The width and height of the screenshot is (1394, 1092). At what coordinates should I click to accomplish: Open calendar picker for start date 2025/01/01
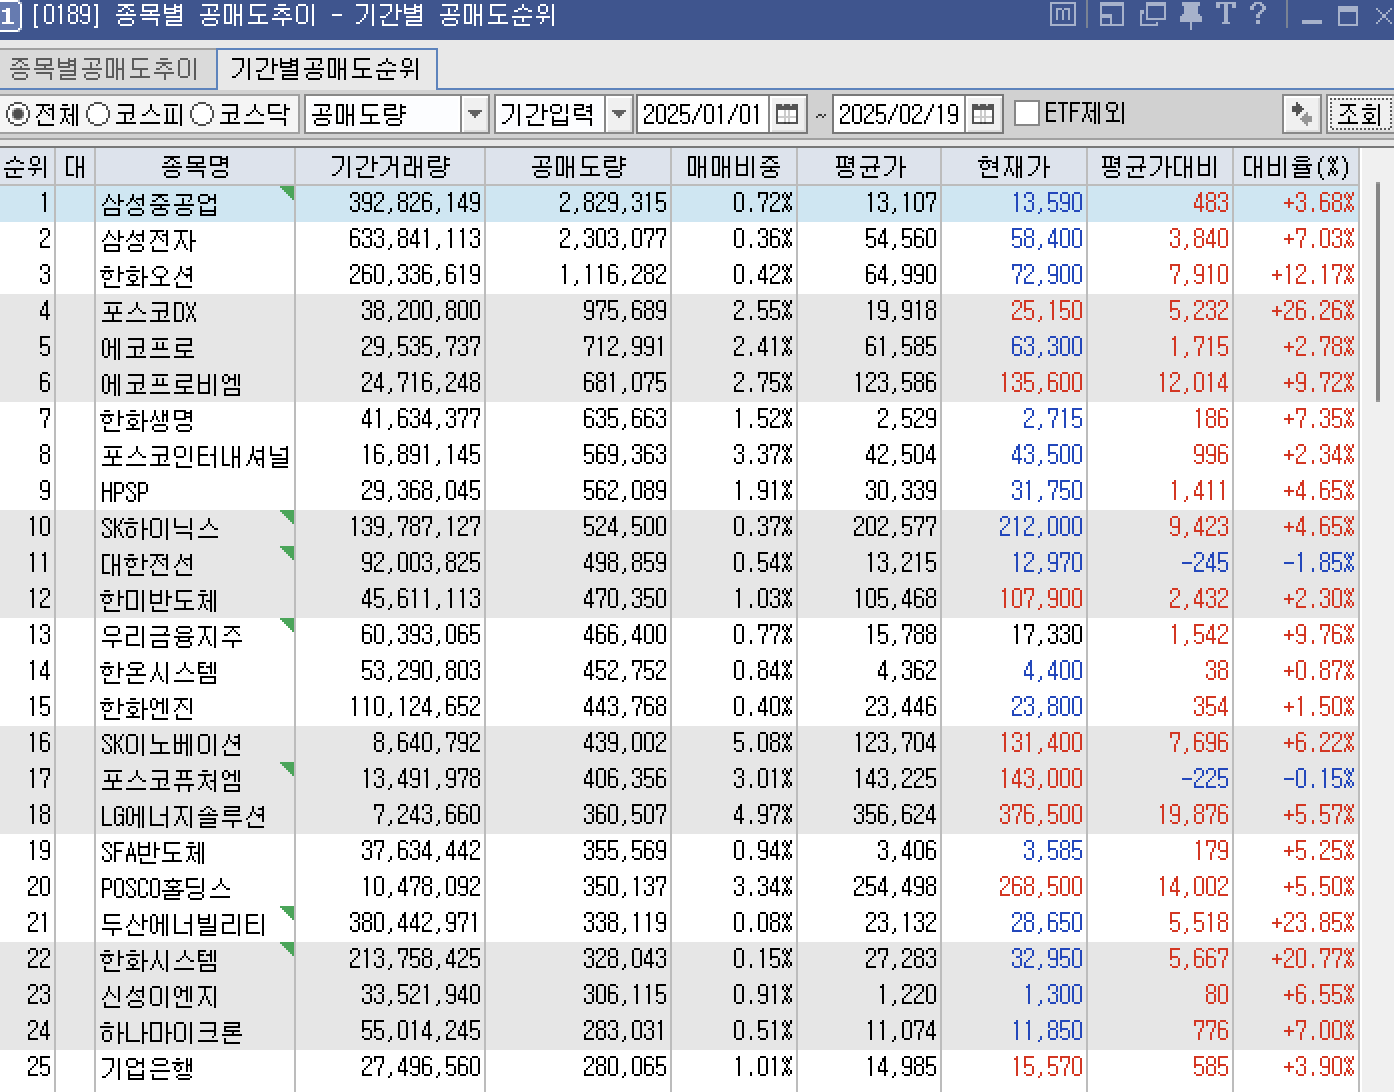coord(787,114)
